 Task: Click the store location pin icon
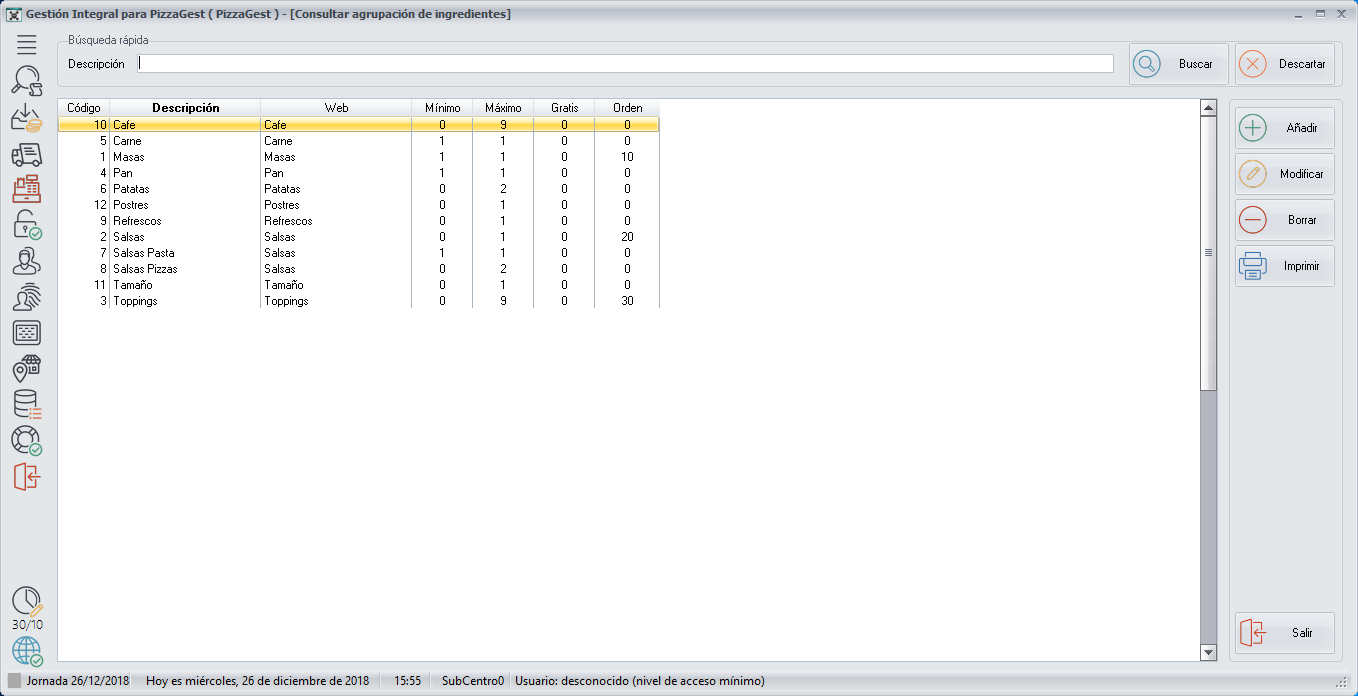[x=27, y=369]
